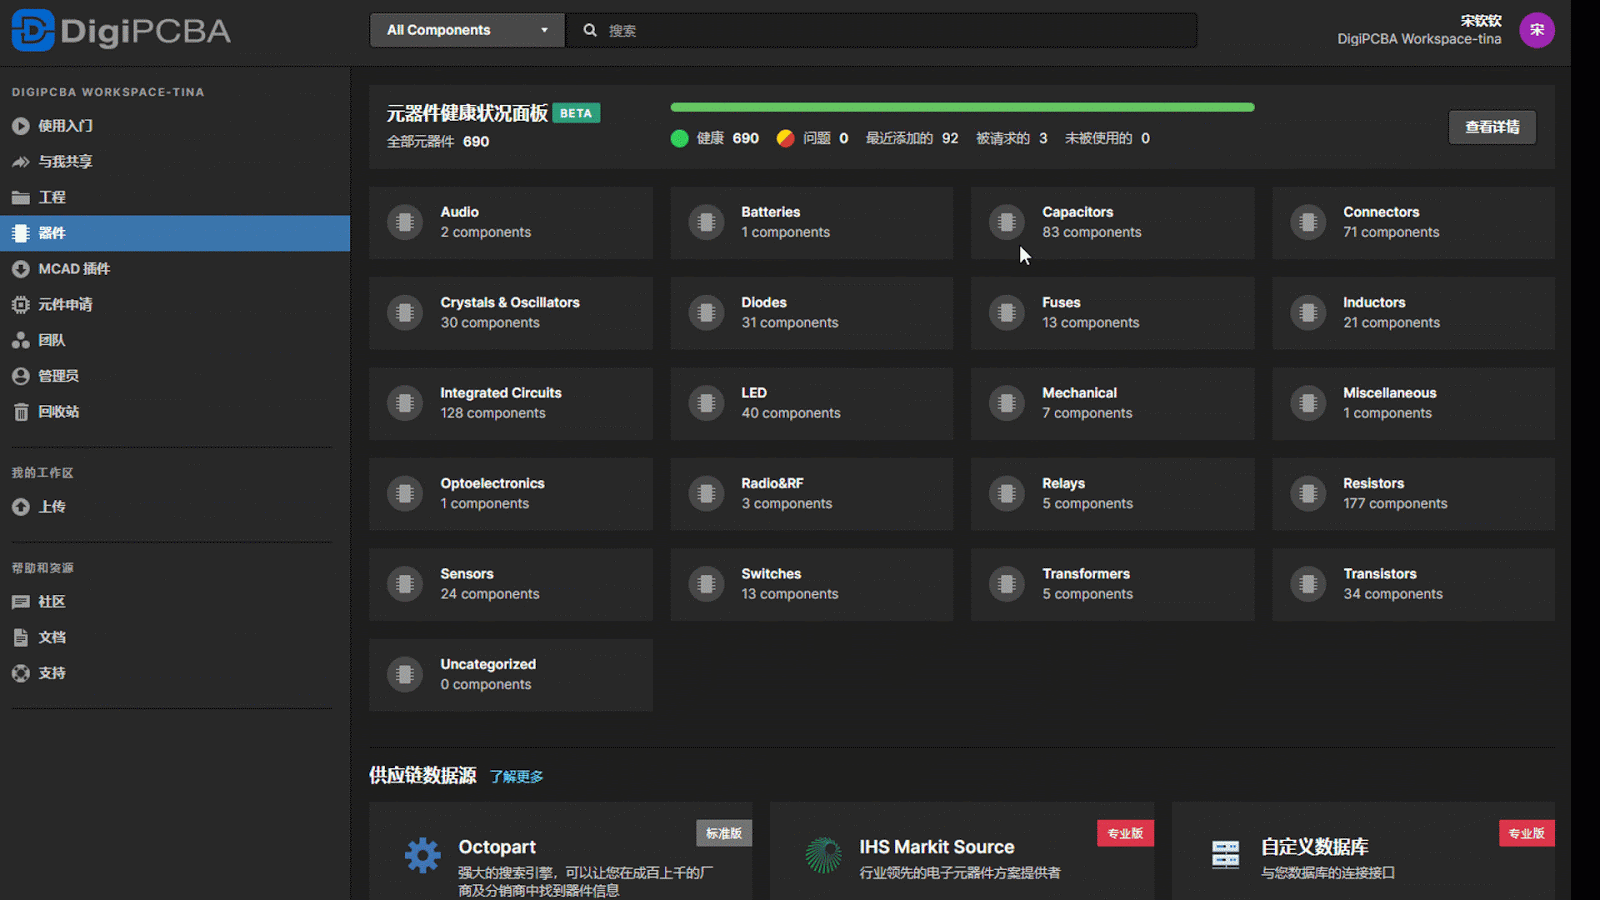Click the Relays category chip icon
Image resolution: width=1600 pixels, height=900 pixels.
[x=1007, y=493]
